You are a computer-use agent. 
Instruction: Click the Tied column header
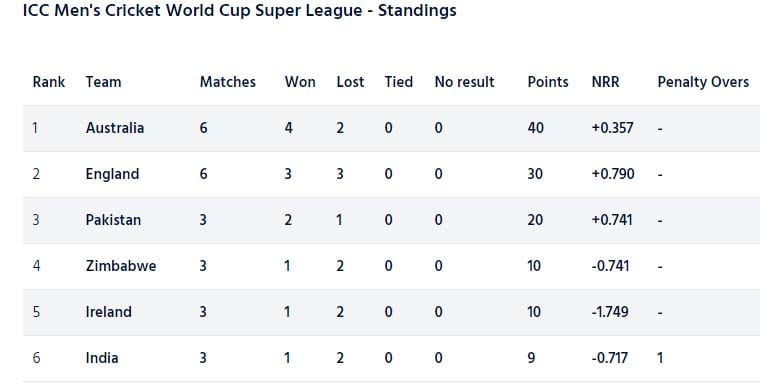399,82
